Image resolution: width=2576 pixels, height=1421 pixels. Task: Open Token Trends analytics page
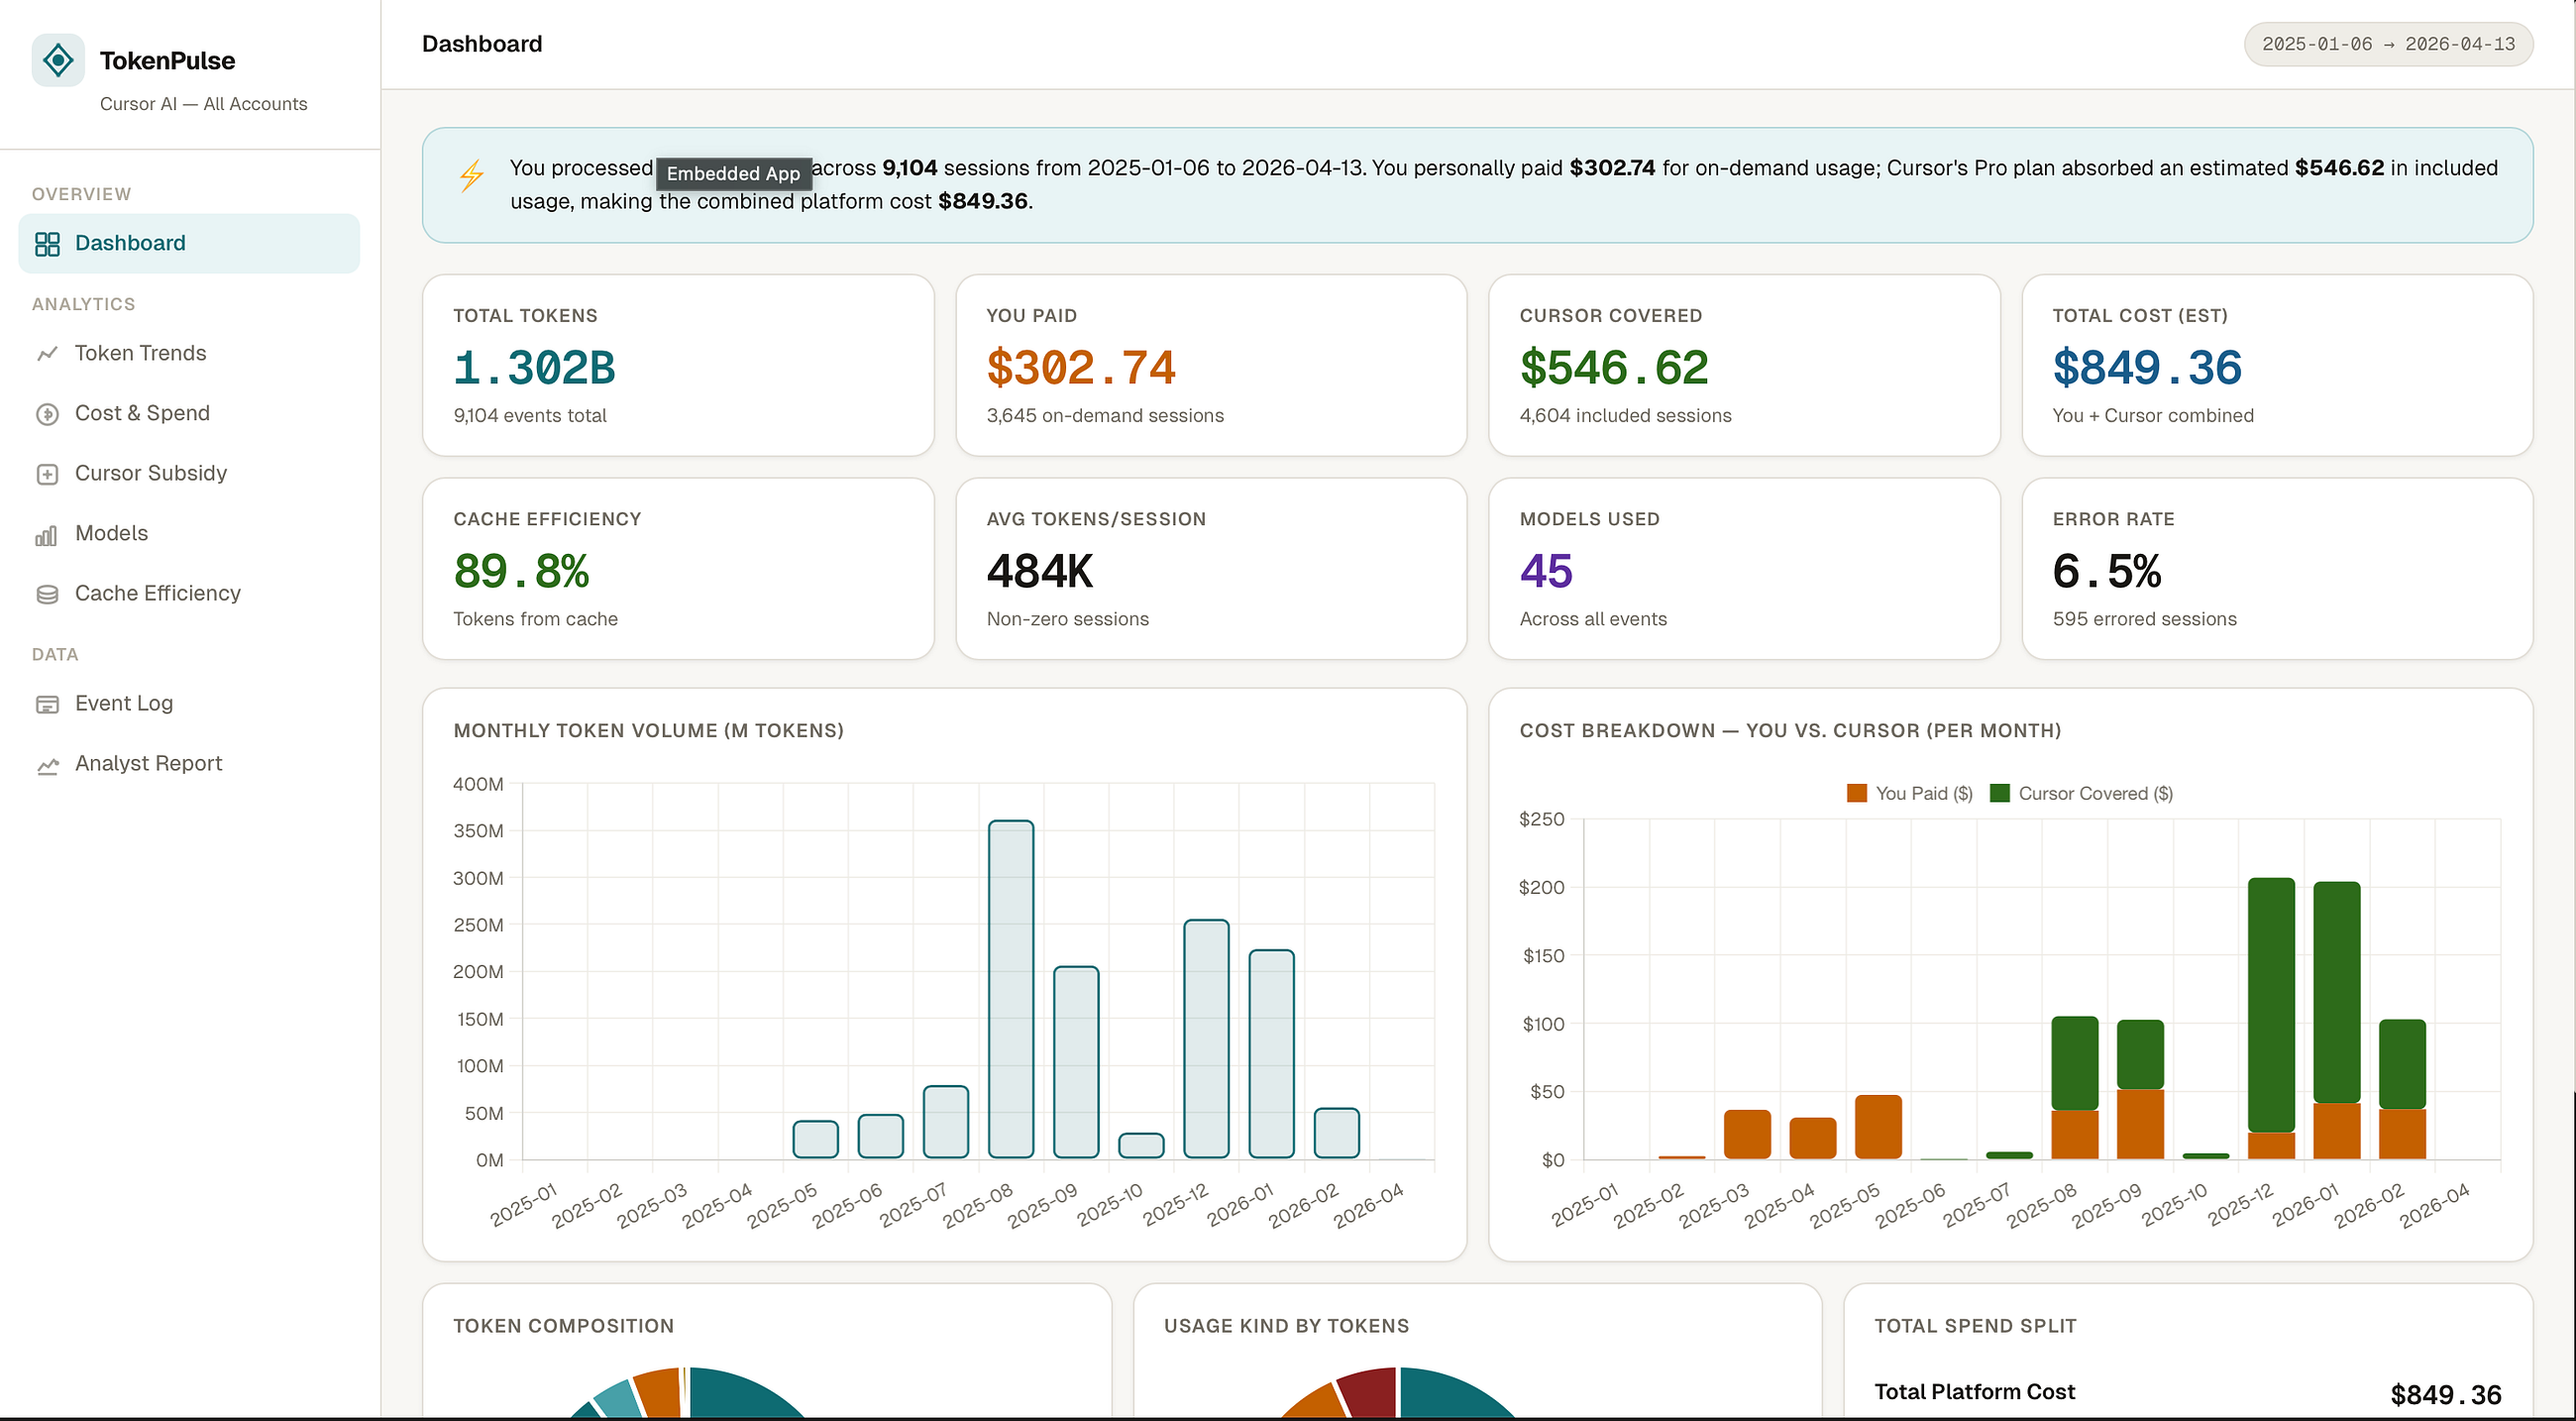point(189,353)
